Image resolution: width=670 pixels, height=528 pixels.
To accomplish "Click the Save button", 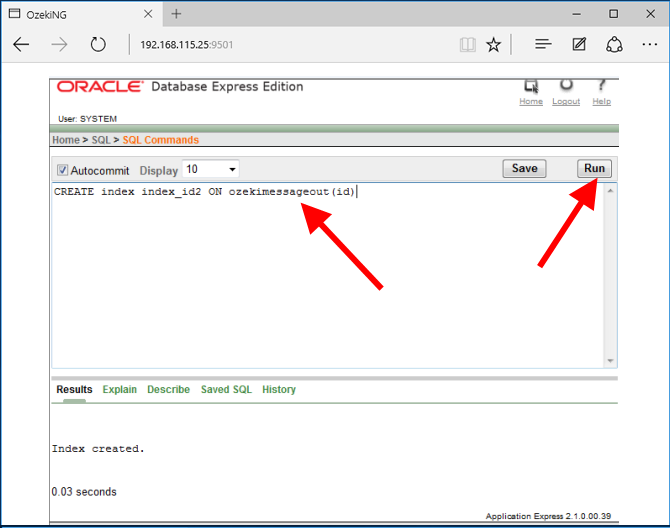I will coord(524,168).
